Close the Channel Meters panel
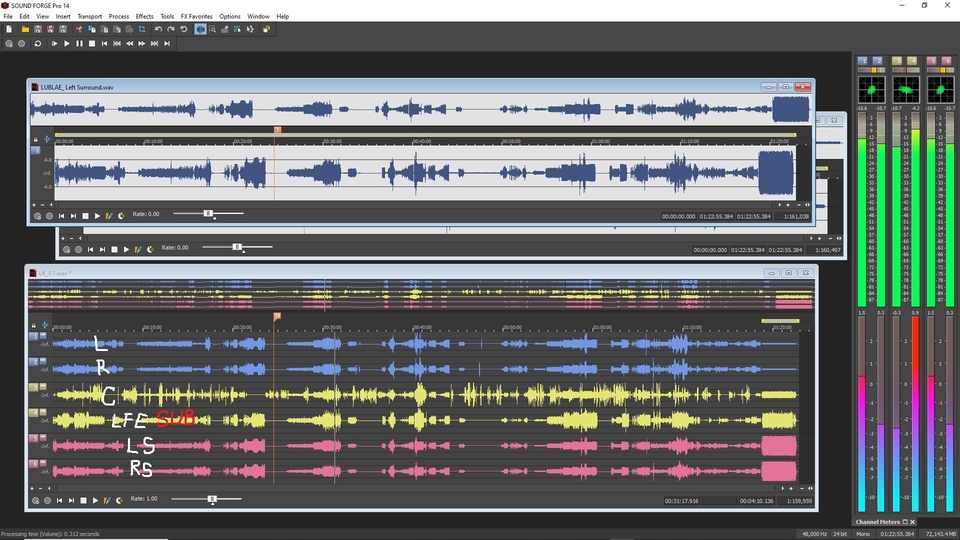Screen dimensions: 960x540 point(912,522)
